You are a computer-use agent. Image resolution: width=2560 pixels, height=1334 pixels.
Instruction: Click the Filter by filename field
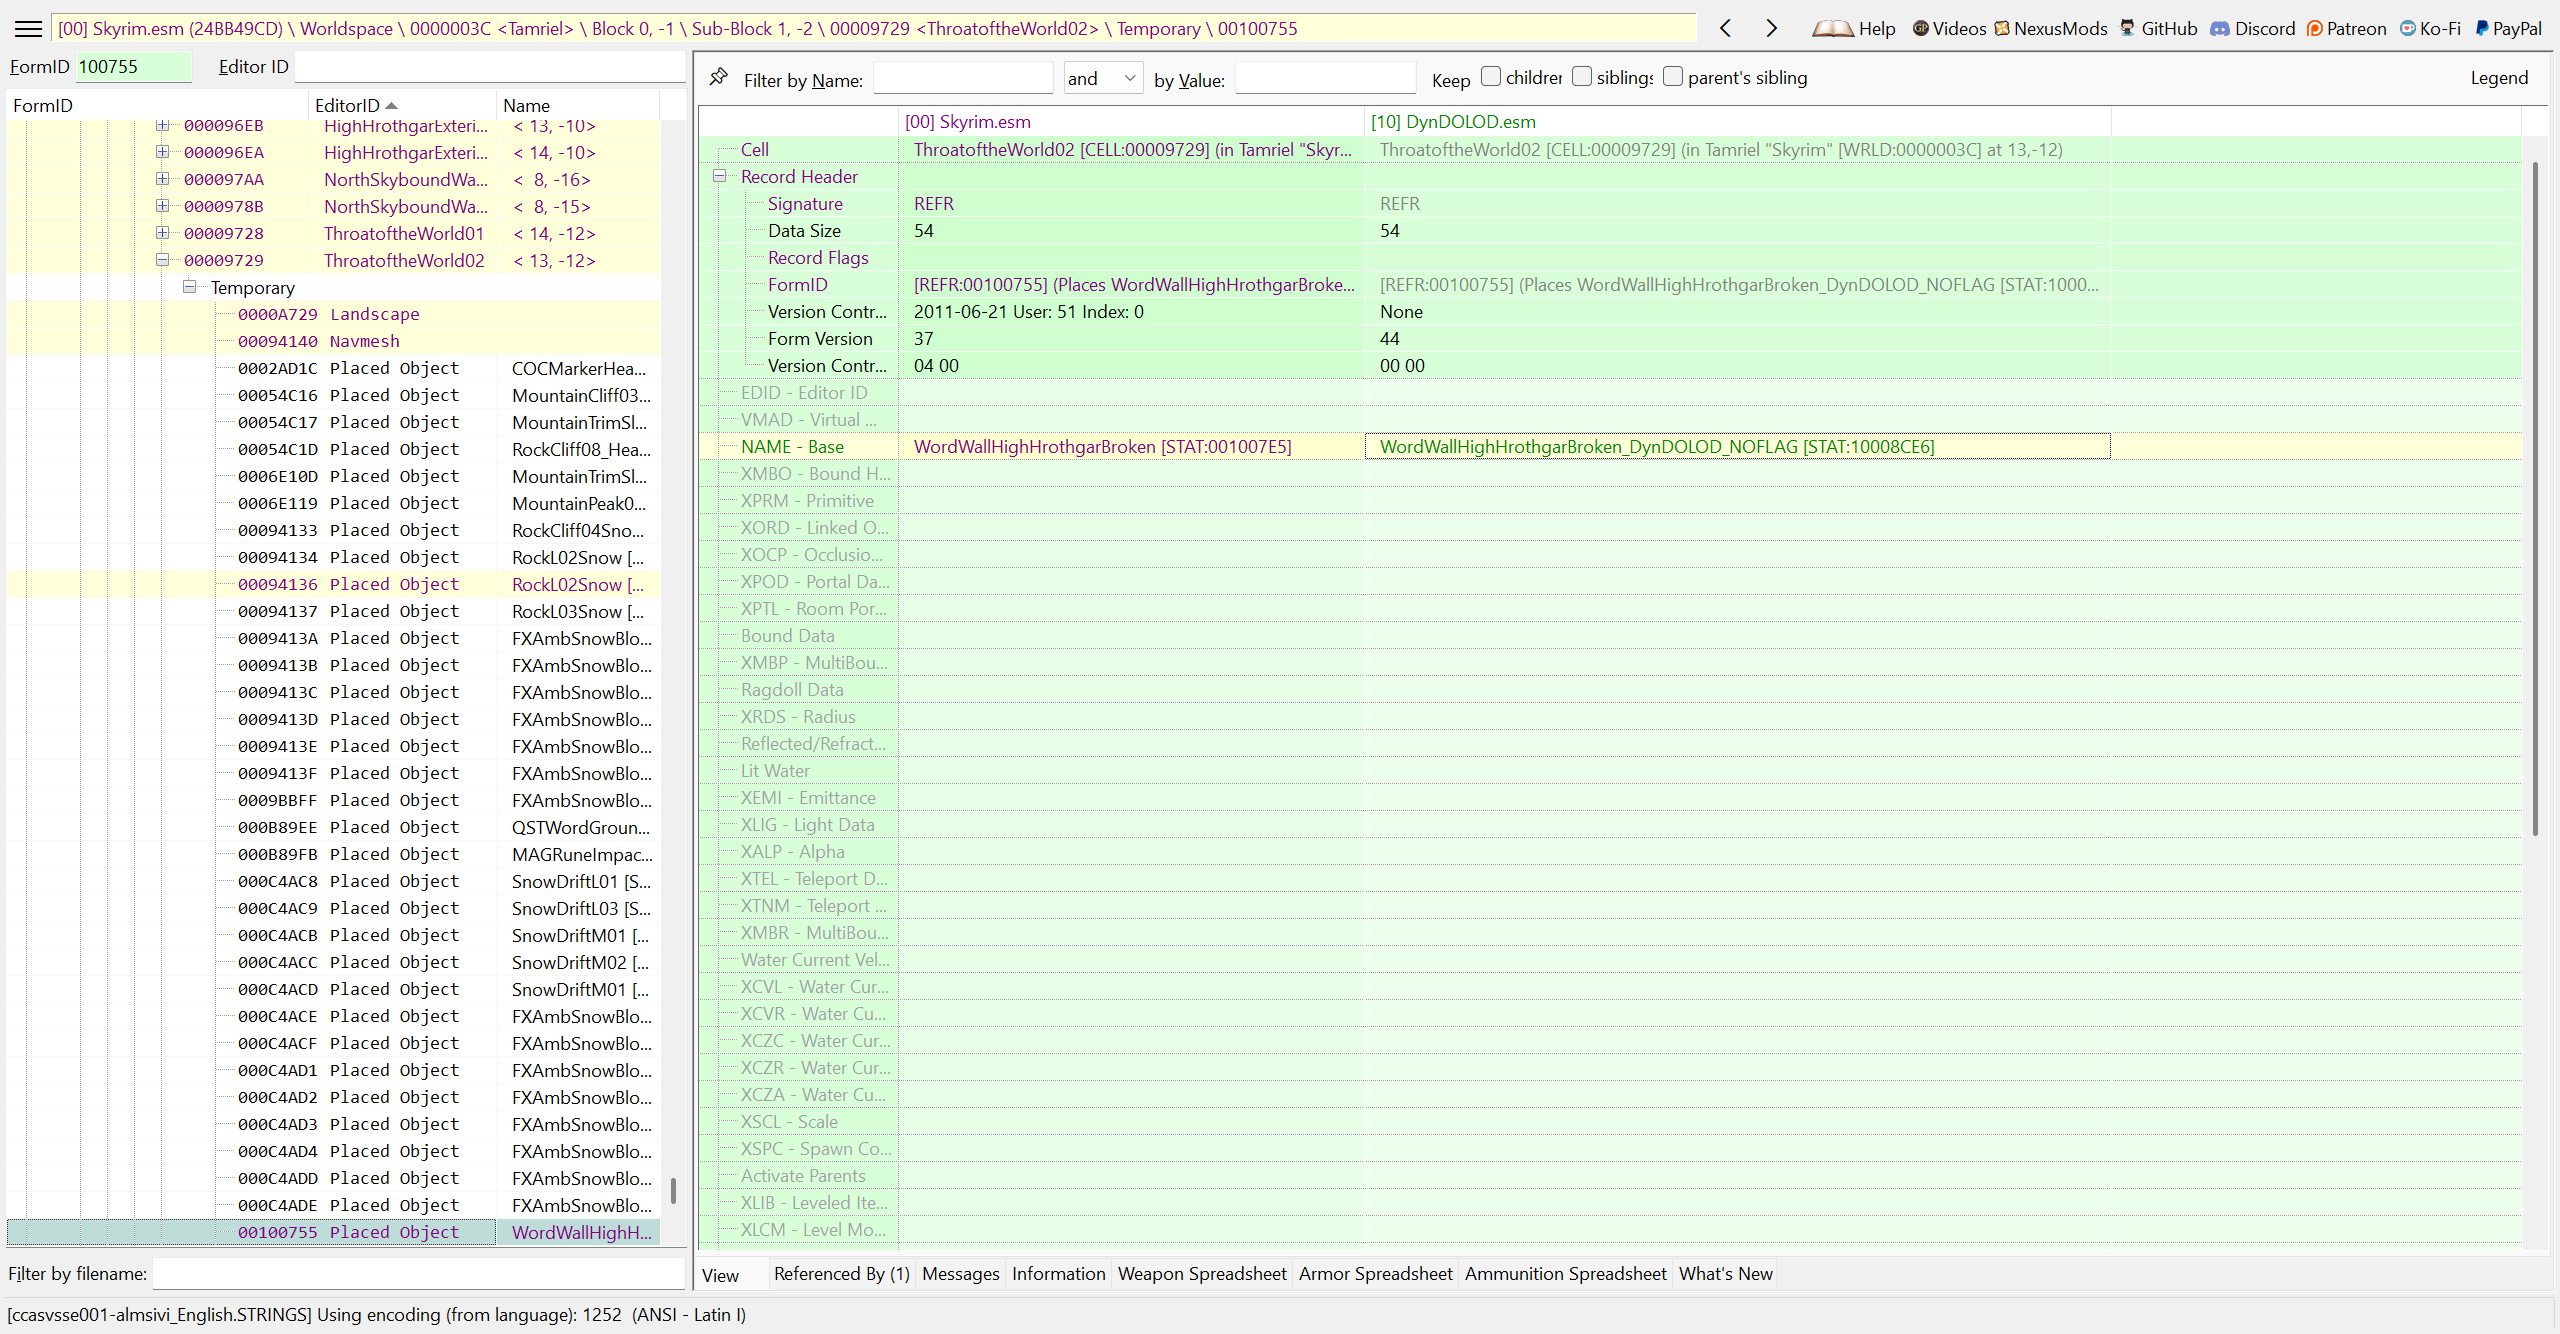(418, 1273)
